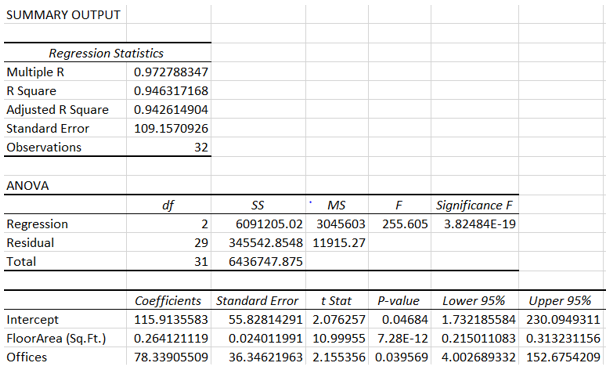Select the Significance F header
This screenshot has height=365, width=606.
tap(474, 205)
